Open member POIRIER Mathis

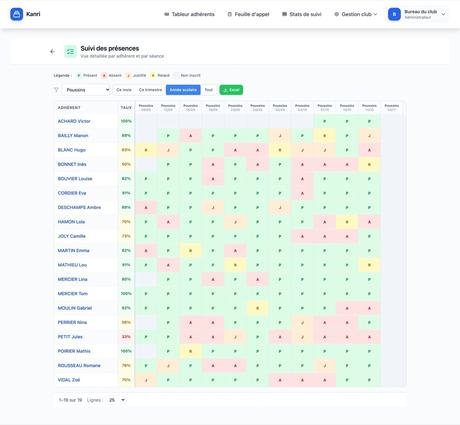(74, 351)
